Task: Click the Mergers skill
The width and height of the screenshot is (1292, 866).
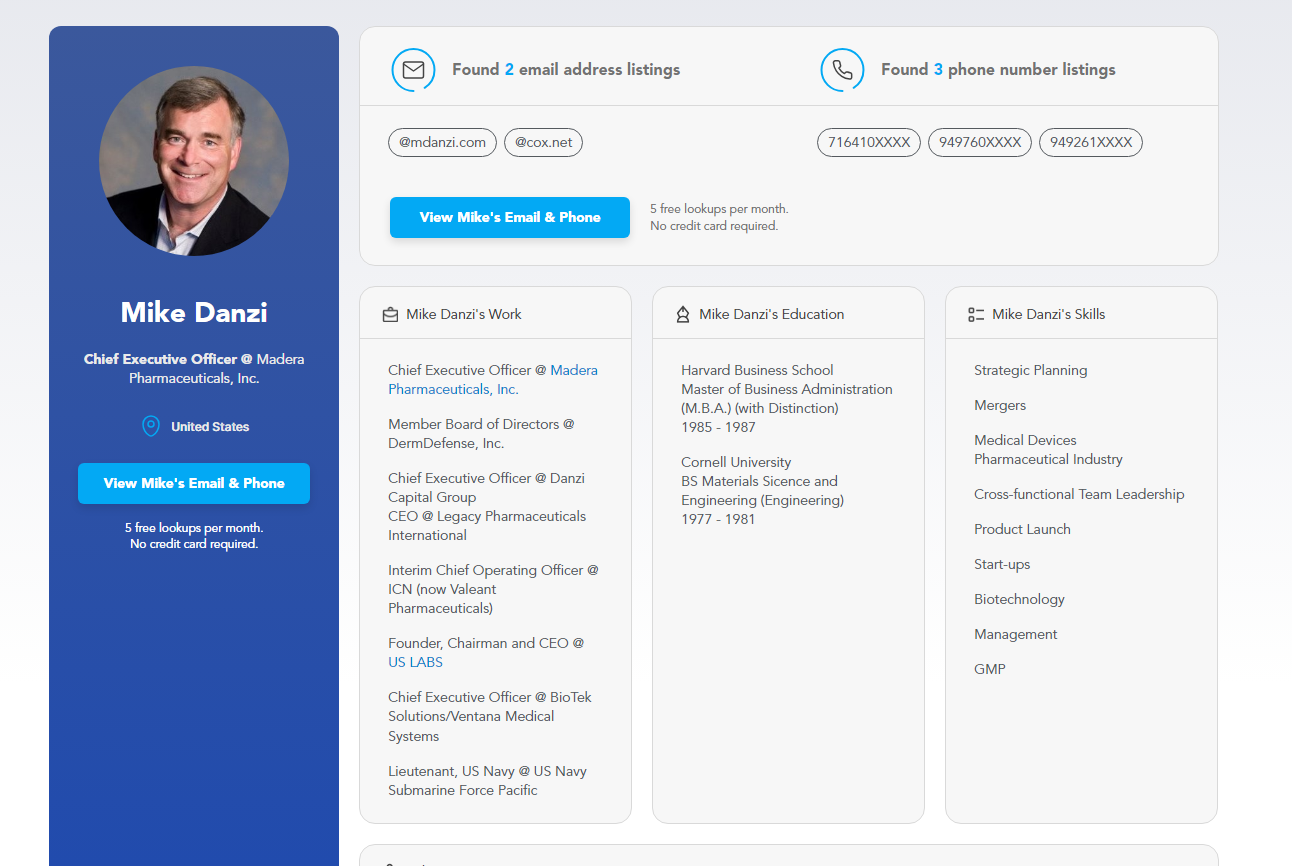Action: pos(1000,405)
